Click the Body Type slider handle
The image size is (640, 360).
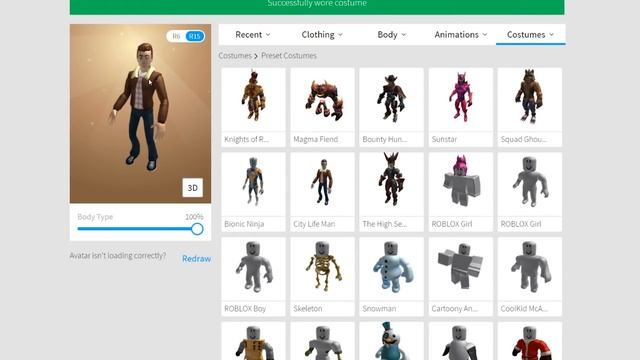tap(197, 229)
